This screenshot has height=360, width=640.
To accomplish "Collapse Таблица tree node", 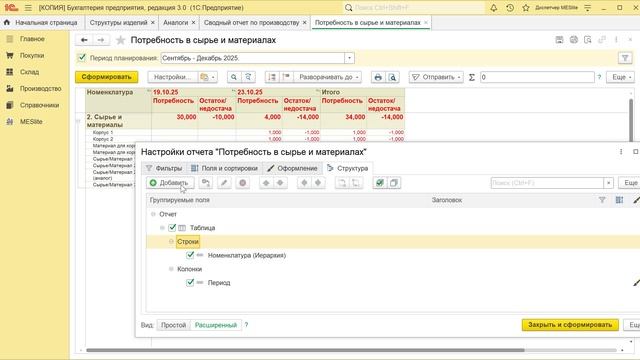I will tap(162, 228).
